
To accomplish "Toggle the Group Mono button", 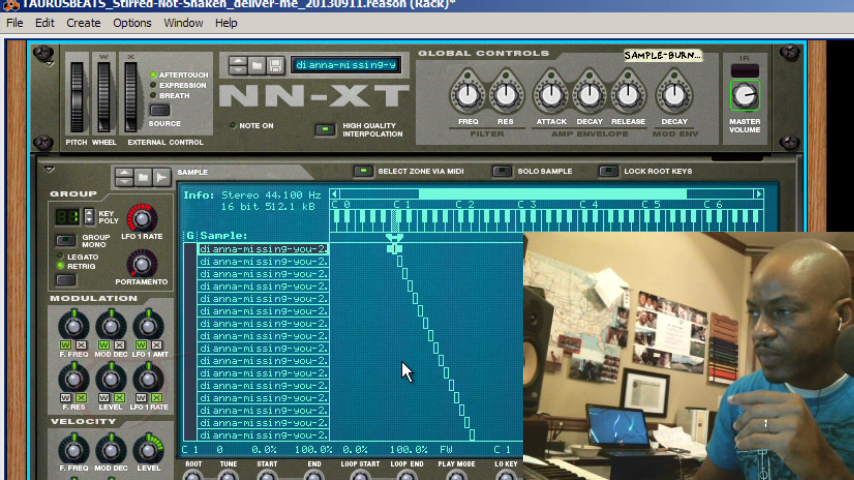I will 66,240.
